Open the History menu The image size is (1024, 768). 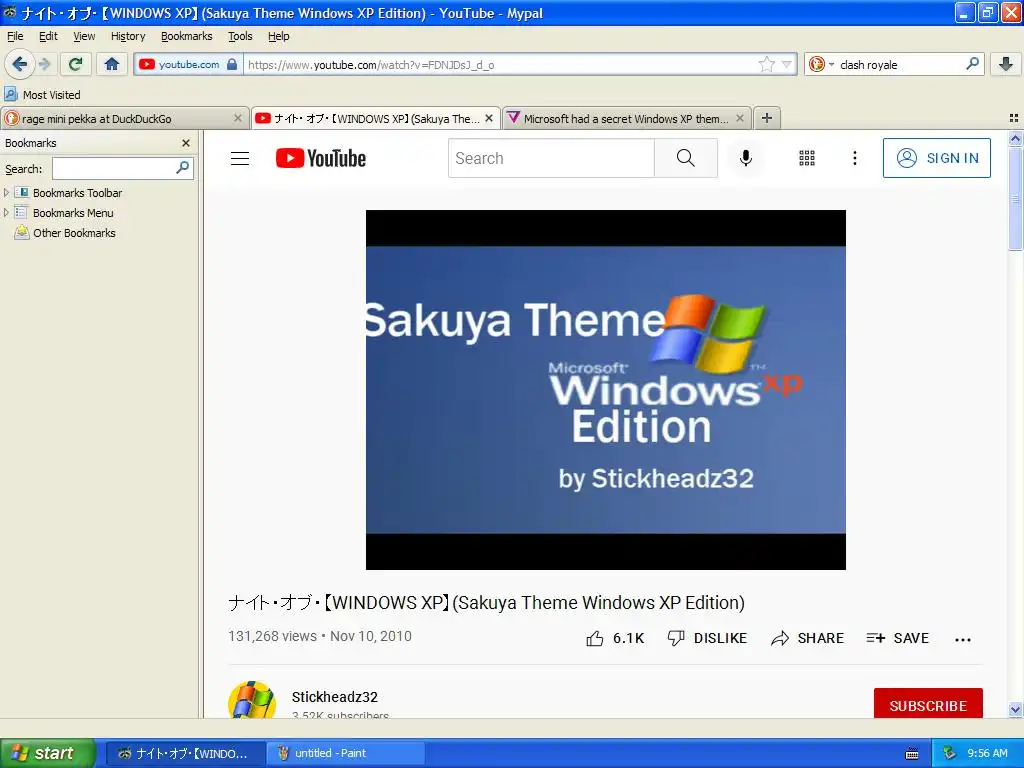[127, 36]
